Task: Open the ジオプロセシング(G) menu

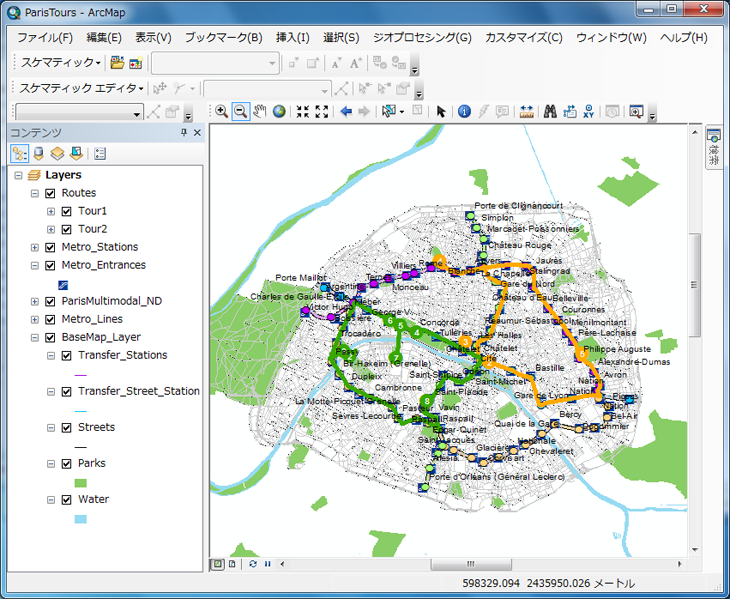Action: (x=421, y=38)
